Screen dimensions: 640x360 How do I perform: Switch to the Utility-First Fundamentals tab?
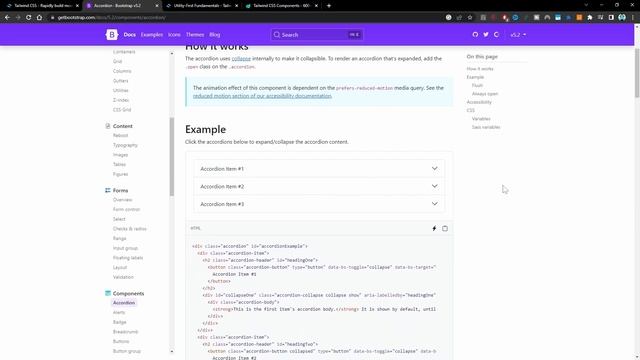tap(202, 6)
